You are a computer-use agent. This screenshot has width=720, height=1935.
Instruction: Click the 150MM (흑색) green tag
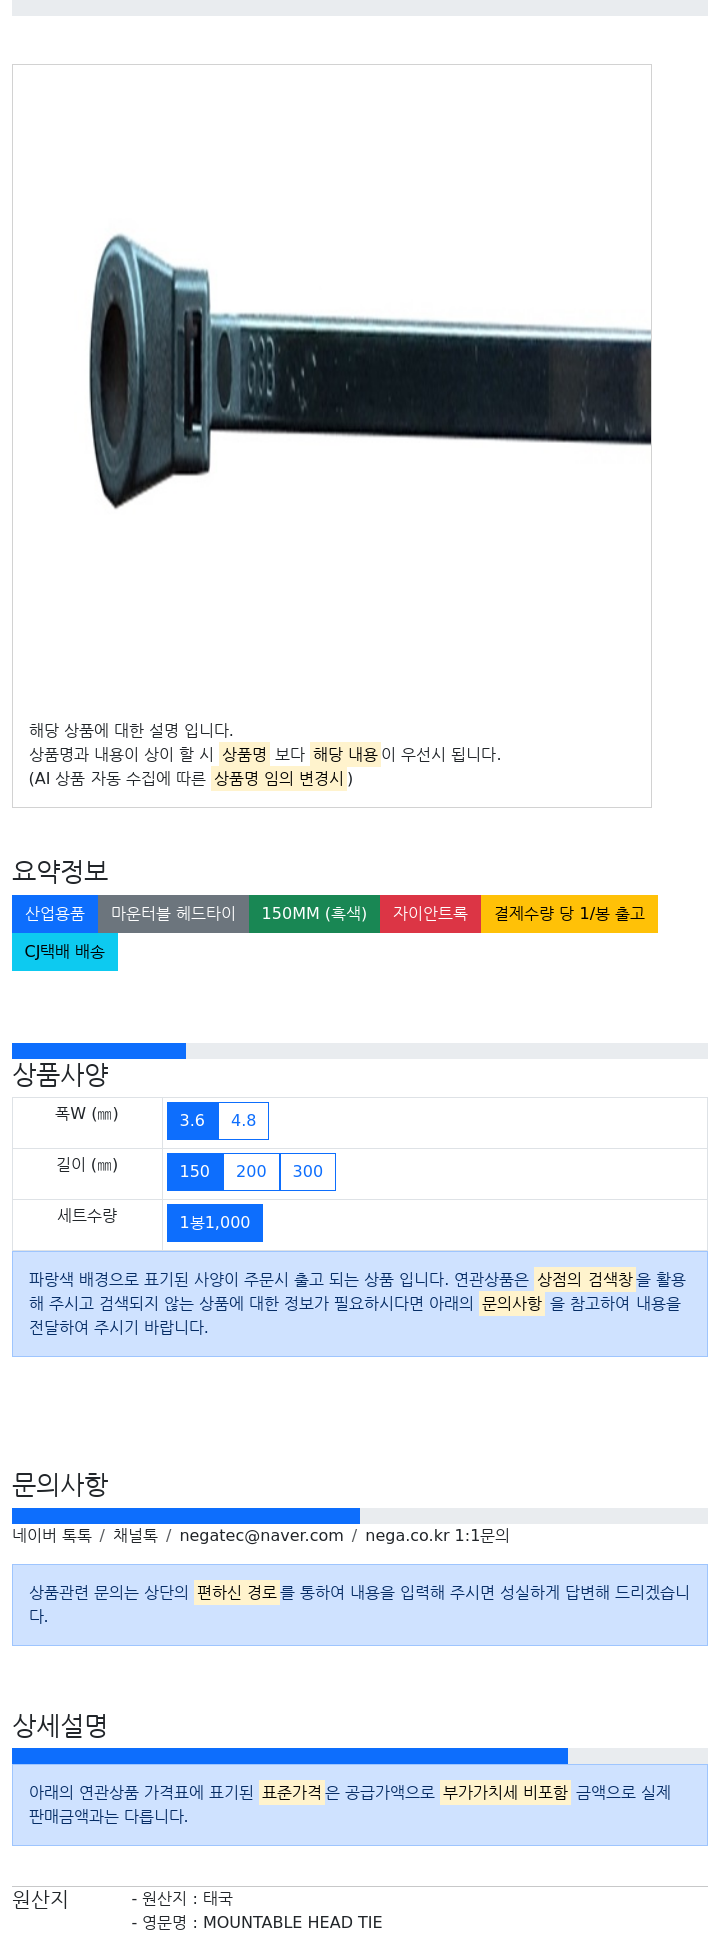(x=314, y=914)
